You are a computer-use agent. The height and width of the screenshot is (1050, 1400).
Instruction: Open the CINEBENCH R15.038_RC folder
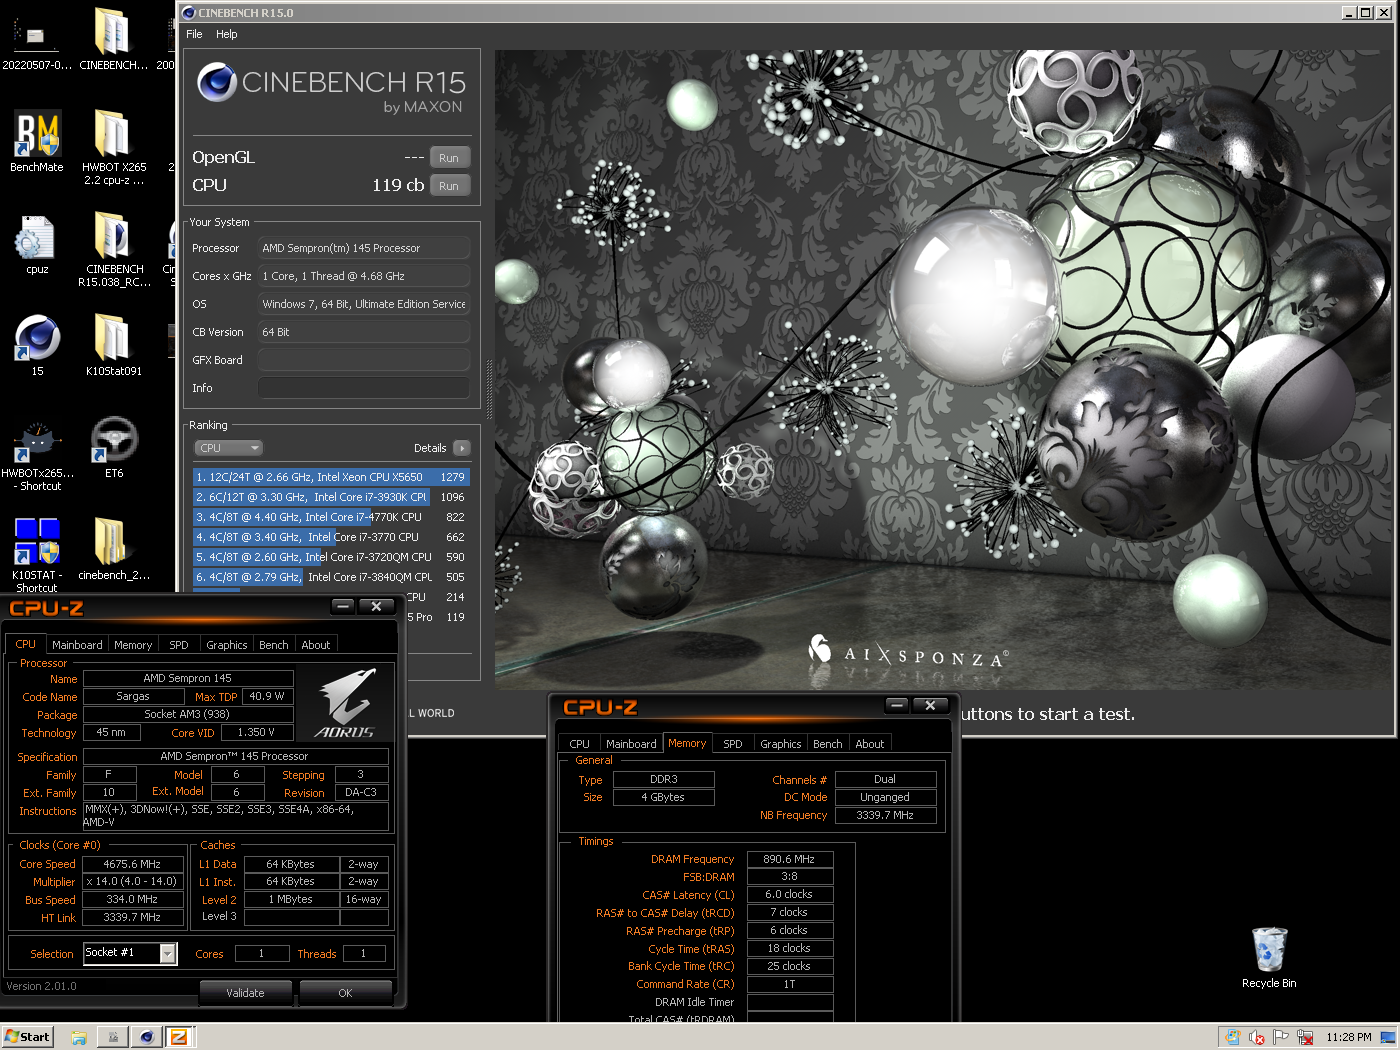(114, 249)
